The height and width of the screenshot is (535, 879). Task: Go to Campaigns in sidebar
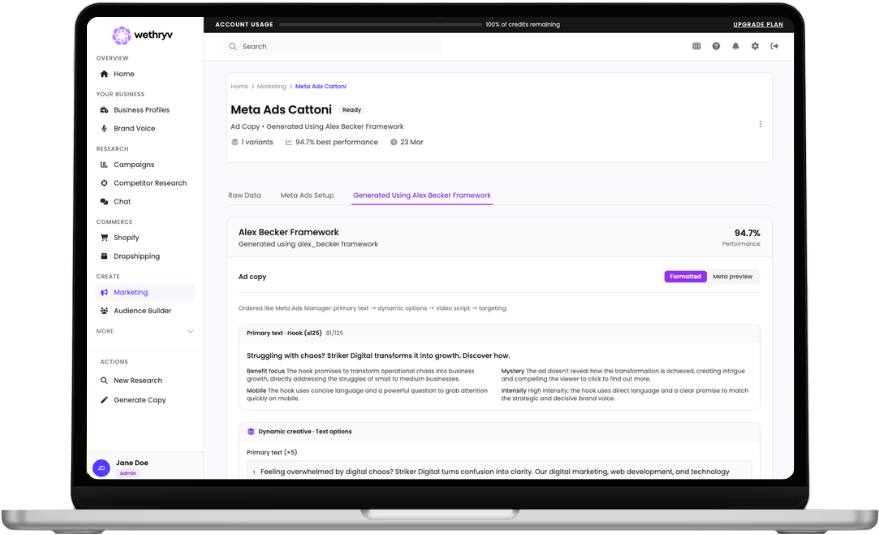pos(127,164)
